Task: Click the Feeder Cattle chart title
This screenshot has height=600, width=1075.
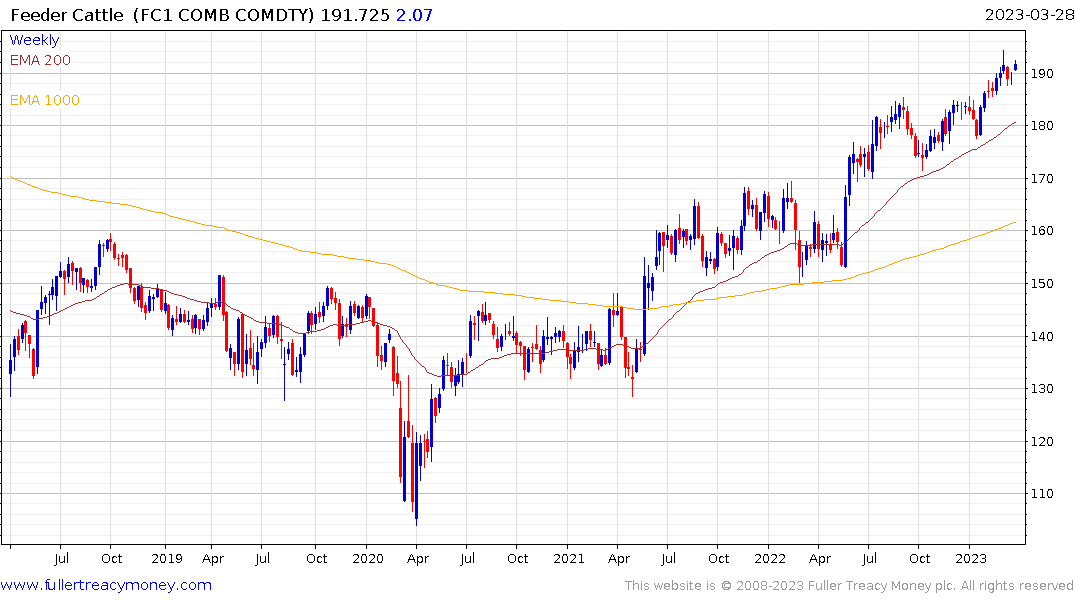Action: point(67,15)
